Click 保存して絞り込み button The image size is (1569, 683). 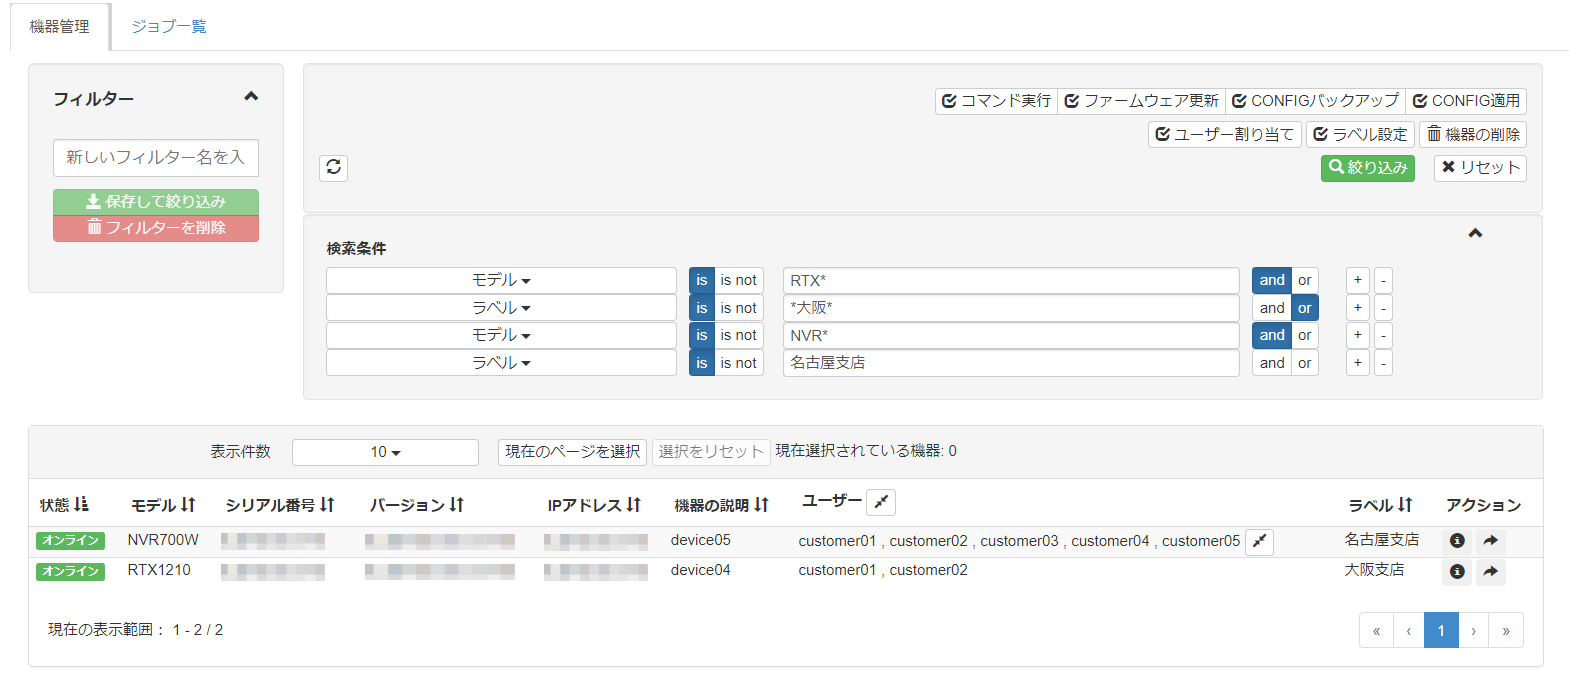pyautogui.click(x=156, y=202)
